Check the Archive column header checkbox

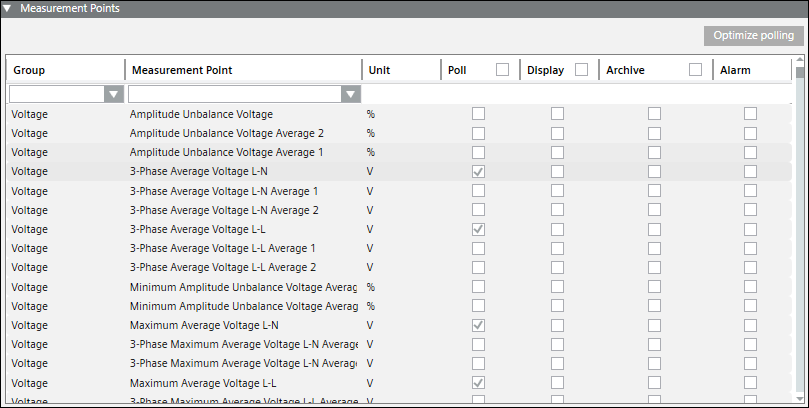695,70
